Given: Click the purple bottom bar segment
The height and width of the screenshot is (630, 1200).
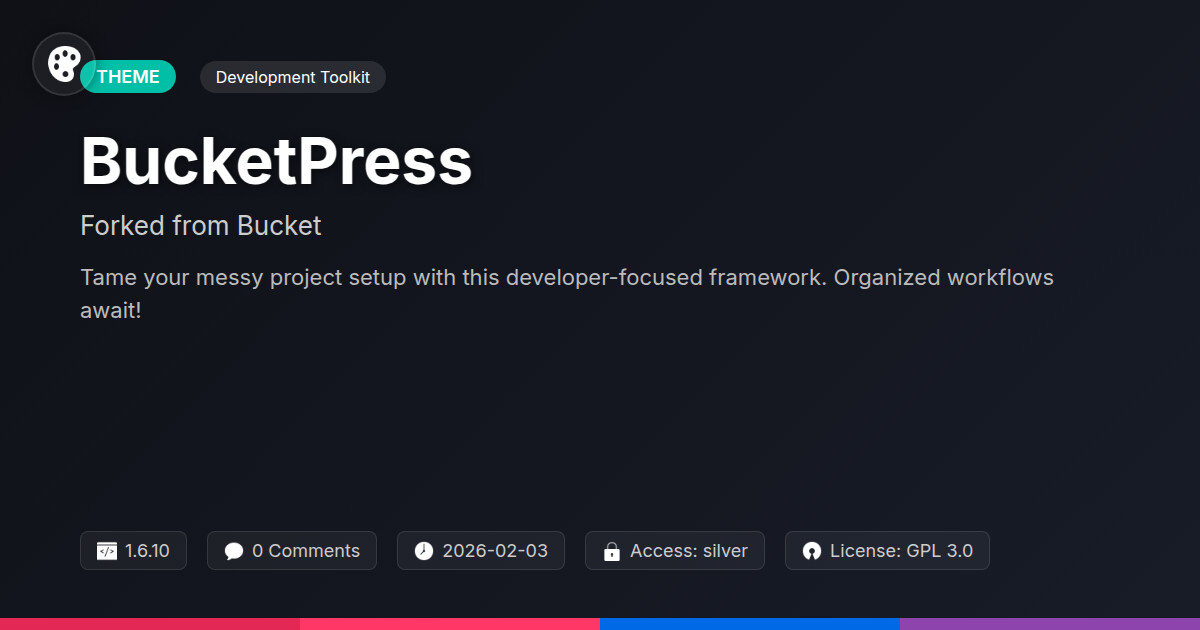Looking at the screenshot, I should [x=1050, y=623].
